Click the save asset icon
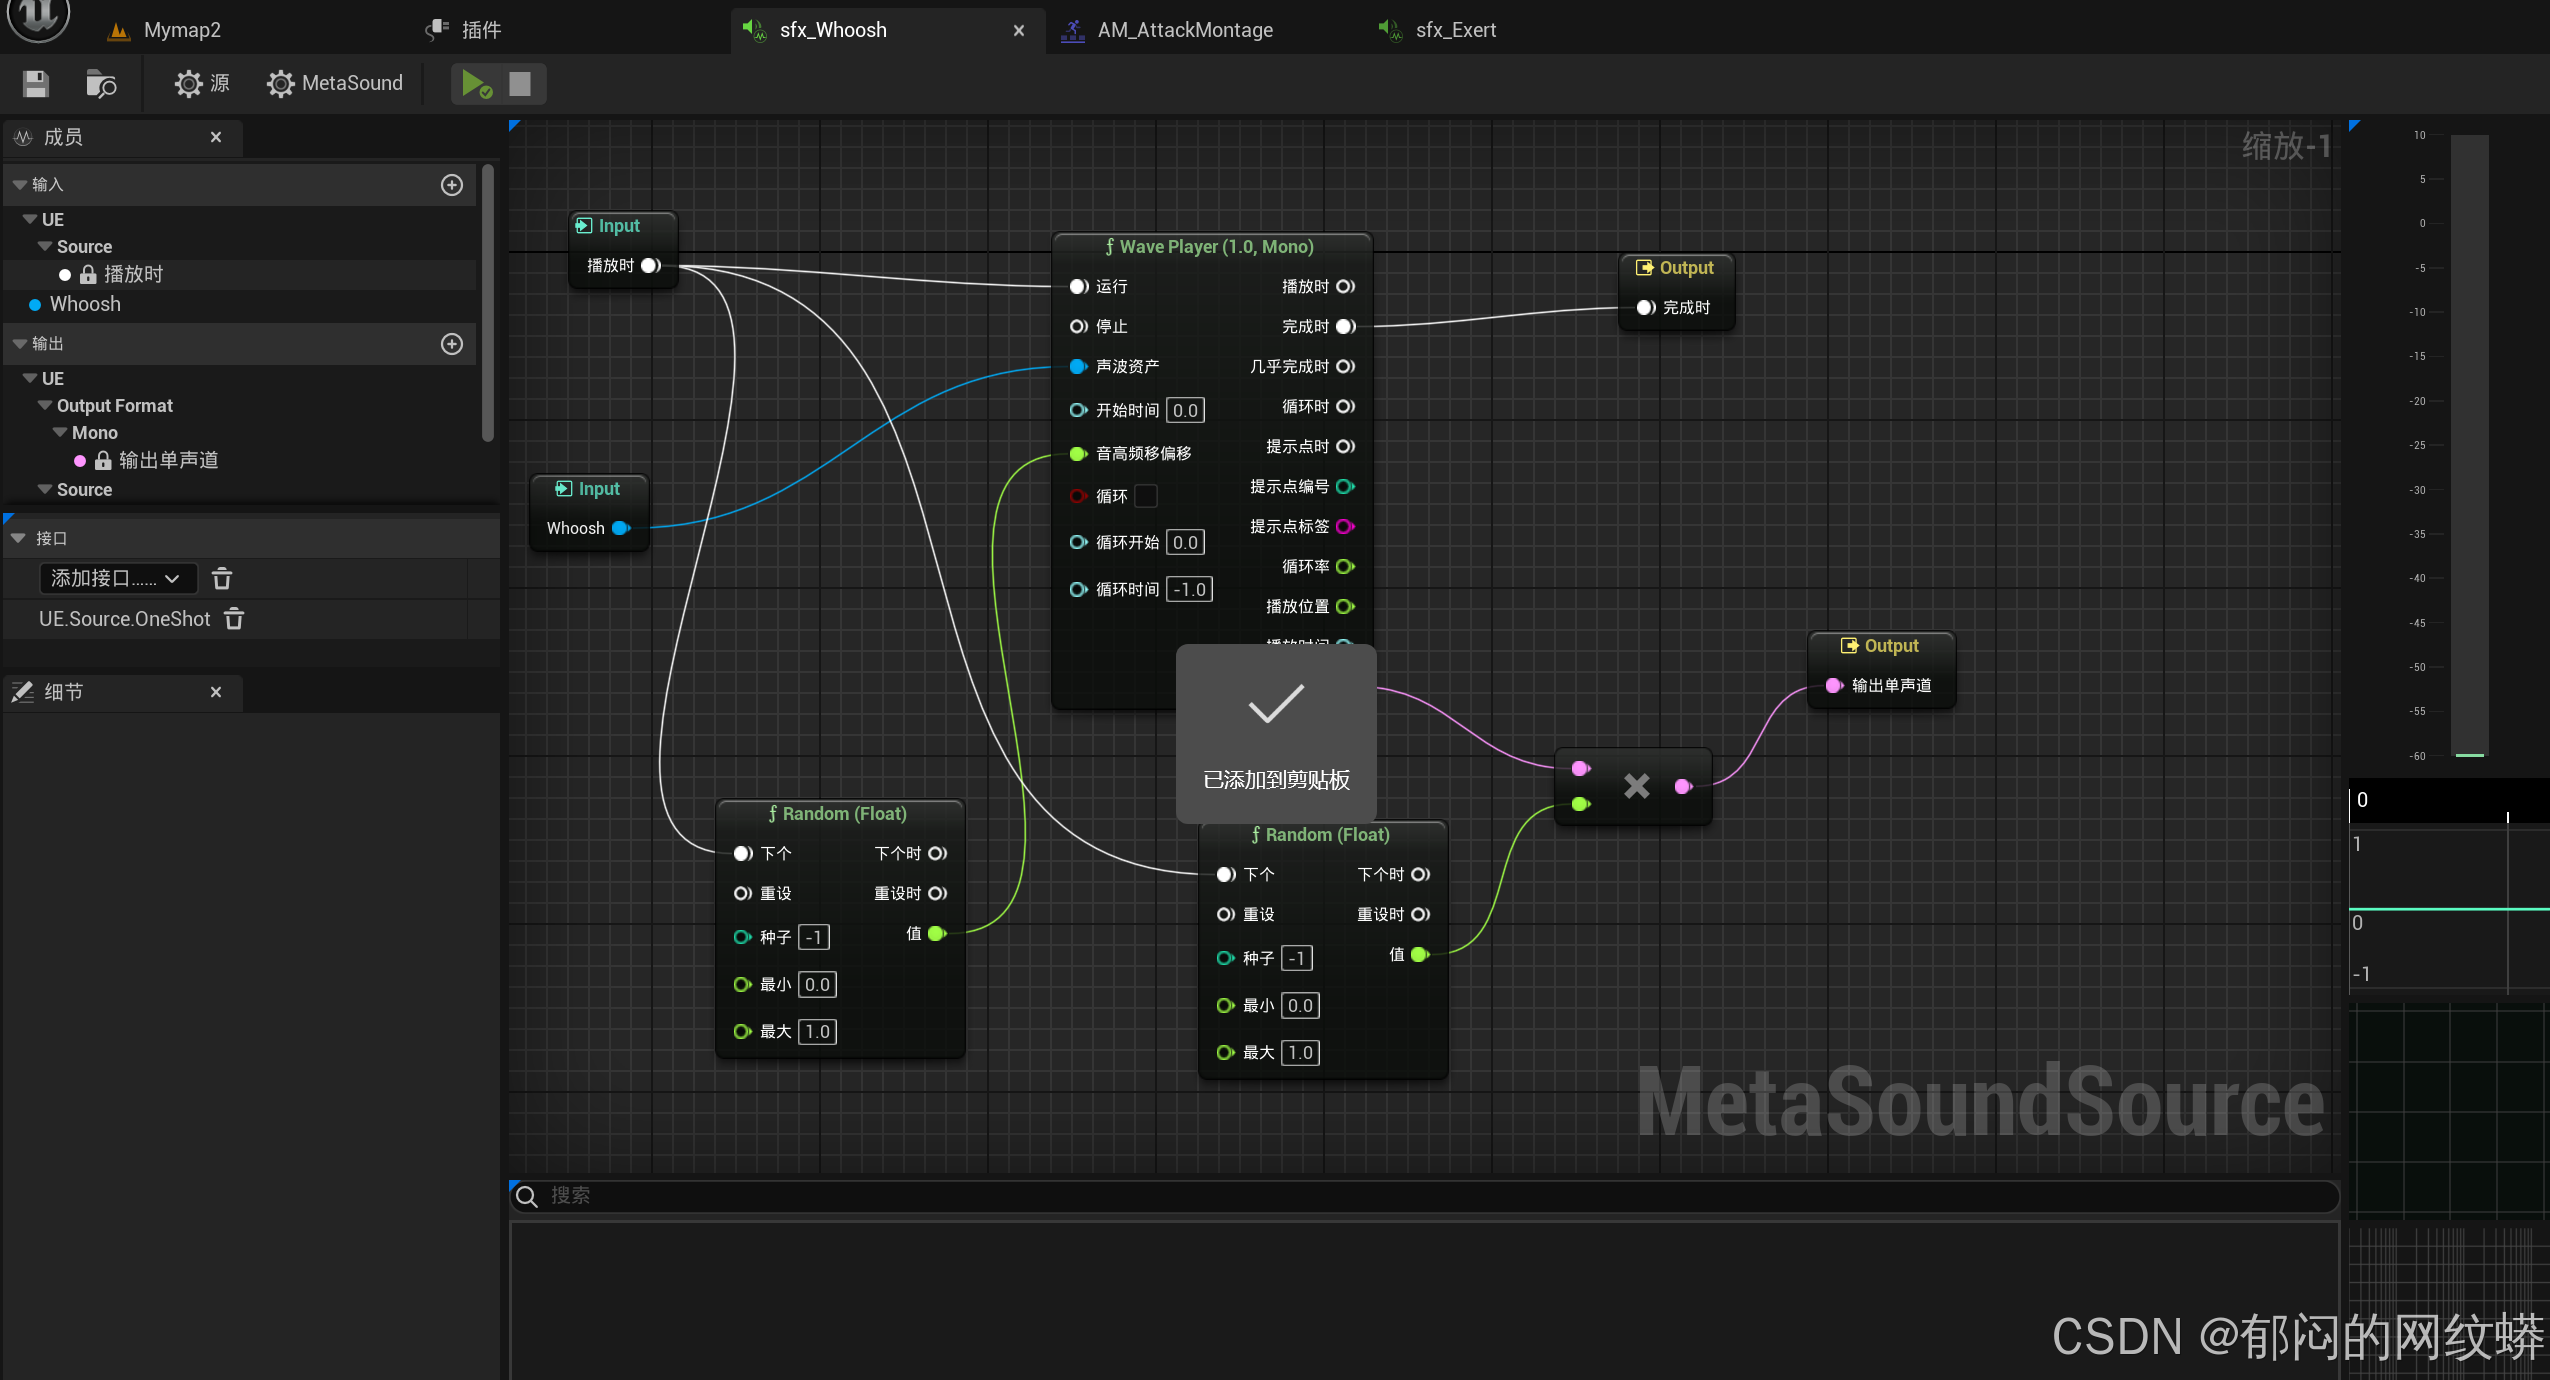 (36, 84)
